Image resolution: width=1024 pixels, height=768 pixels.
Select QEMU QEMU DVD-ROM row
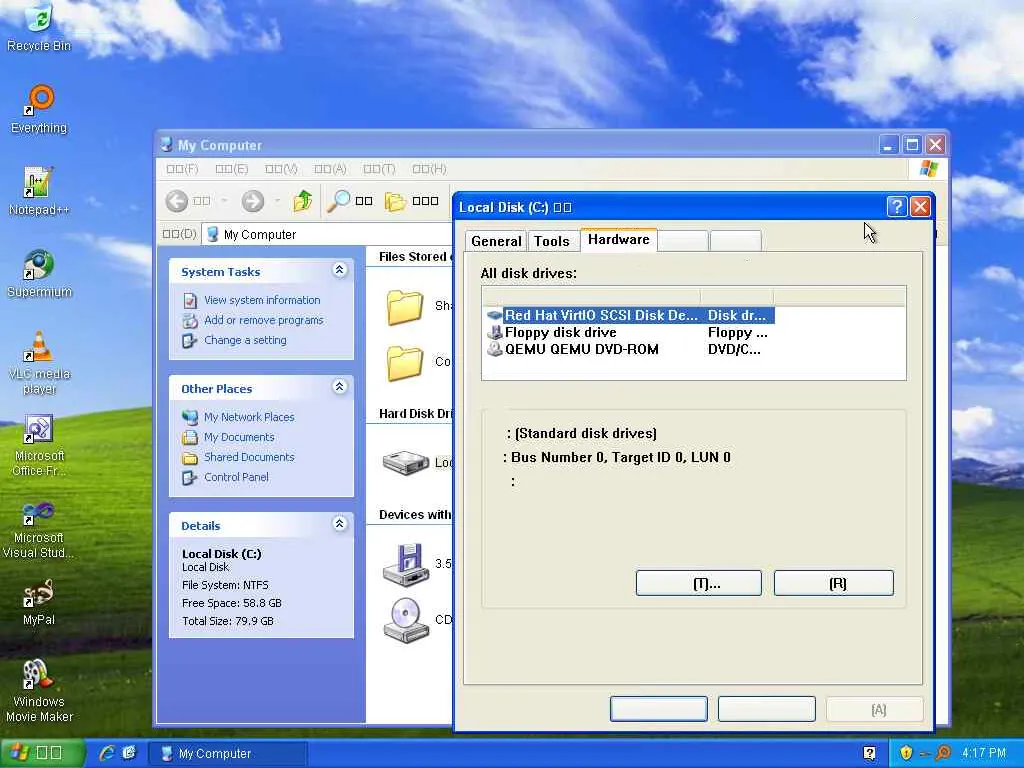tap(630, 349)
